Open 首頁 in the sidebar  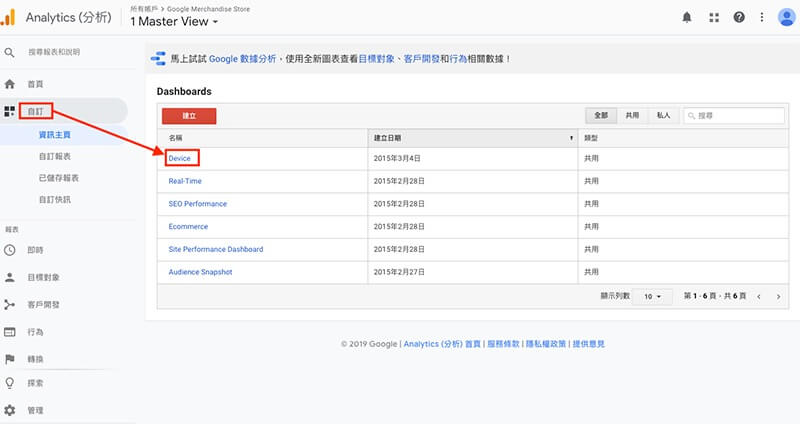pyautogui.click(x=35, y=84)
